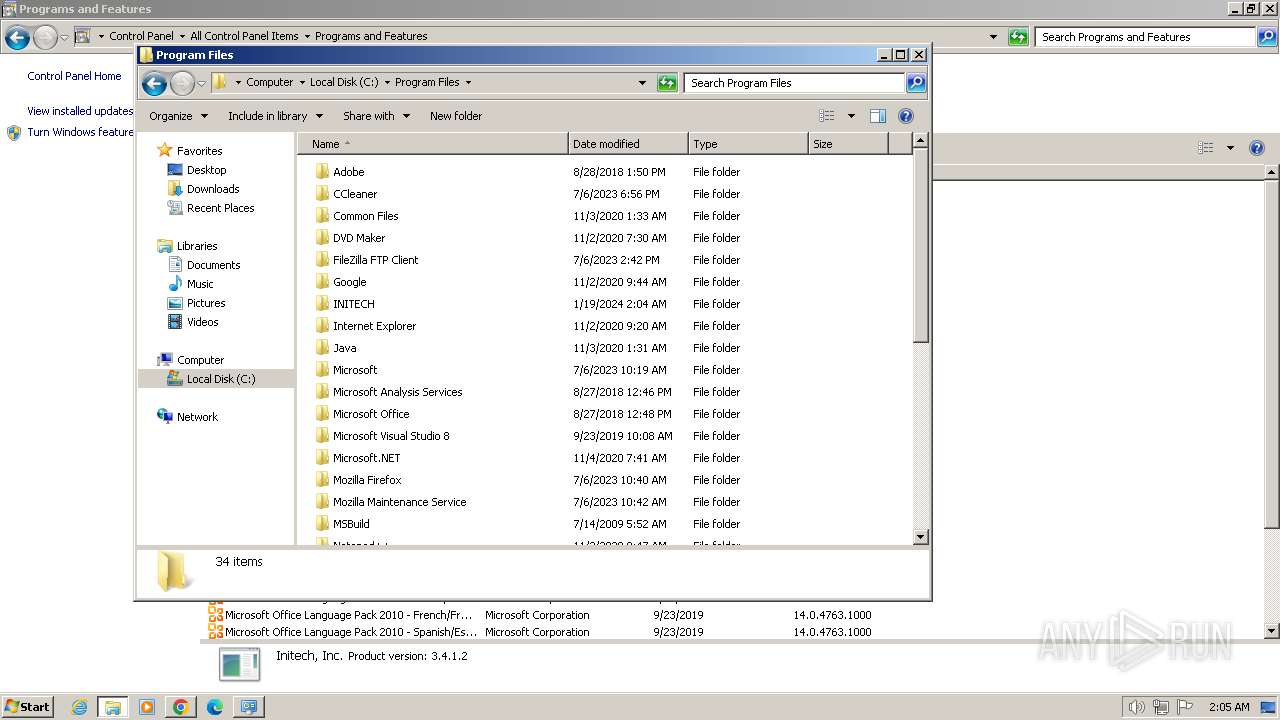This screenshot has height=720, width=1280.
Task: Sort by Name column header
Action: (x=432, y=144)
